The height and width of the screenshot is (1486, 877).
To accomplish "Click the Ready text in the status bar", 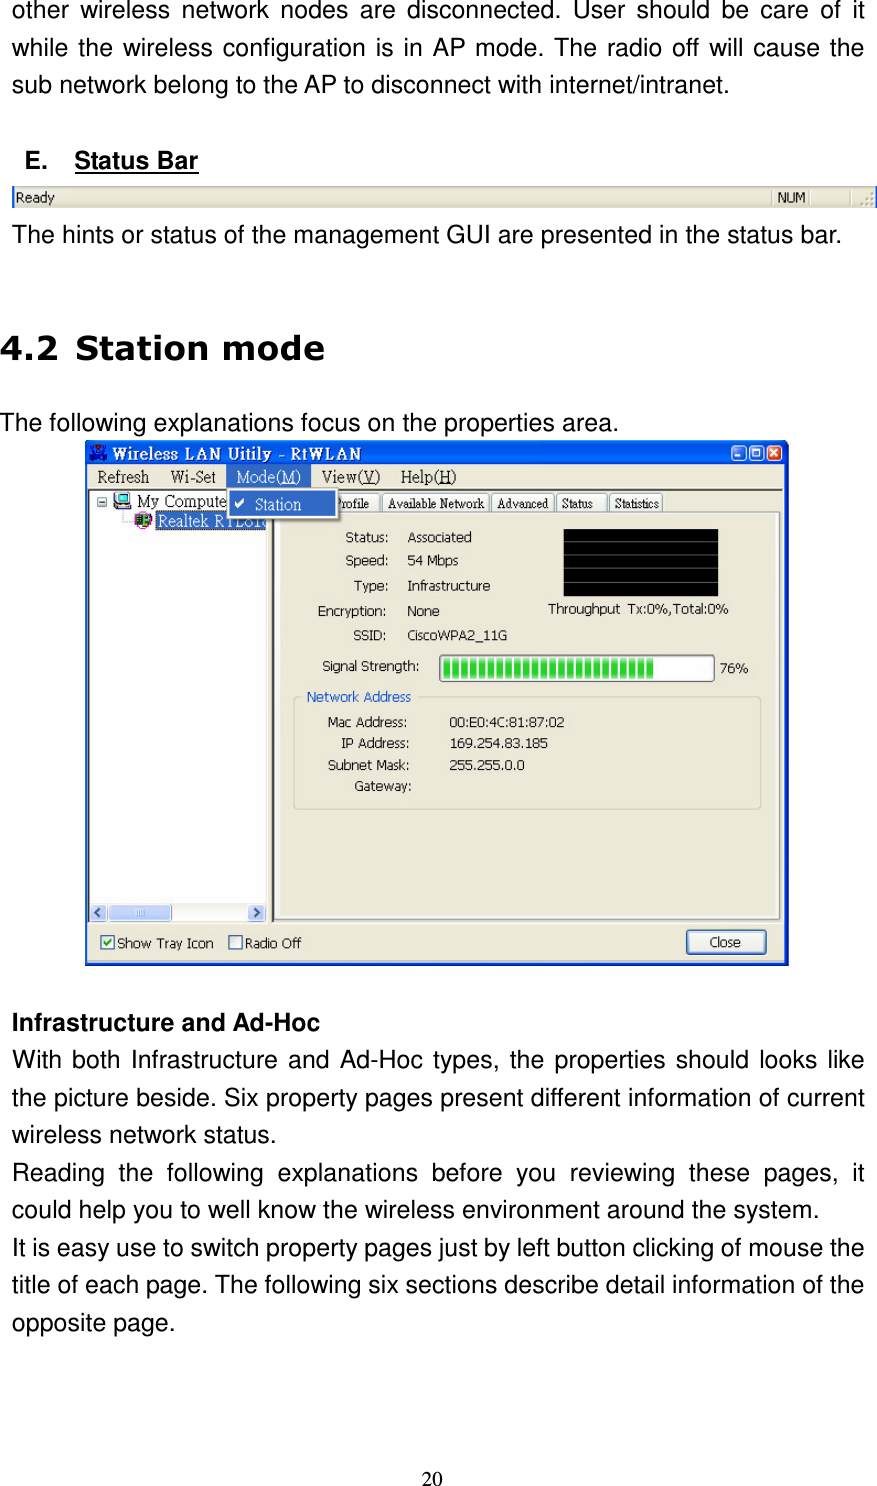I will pos(34,197).
